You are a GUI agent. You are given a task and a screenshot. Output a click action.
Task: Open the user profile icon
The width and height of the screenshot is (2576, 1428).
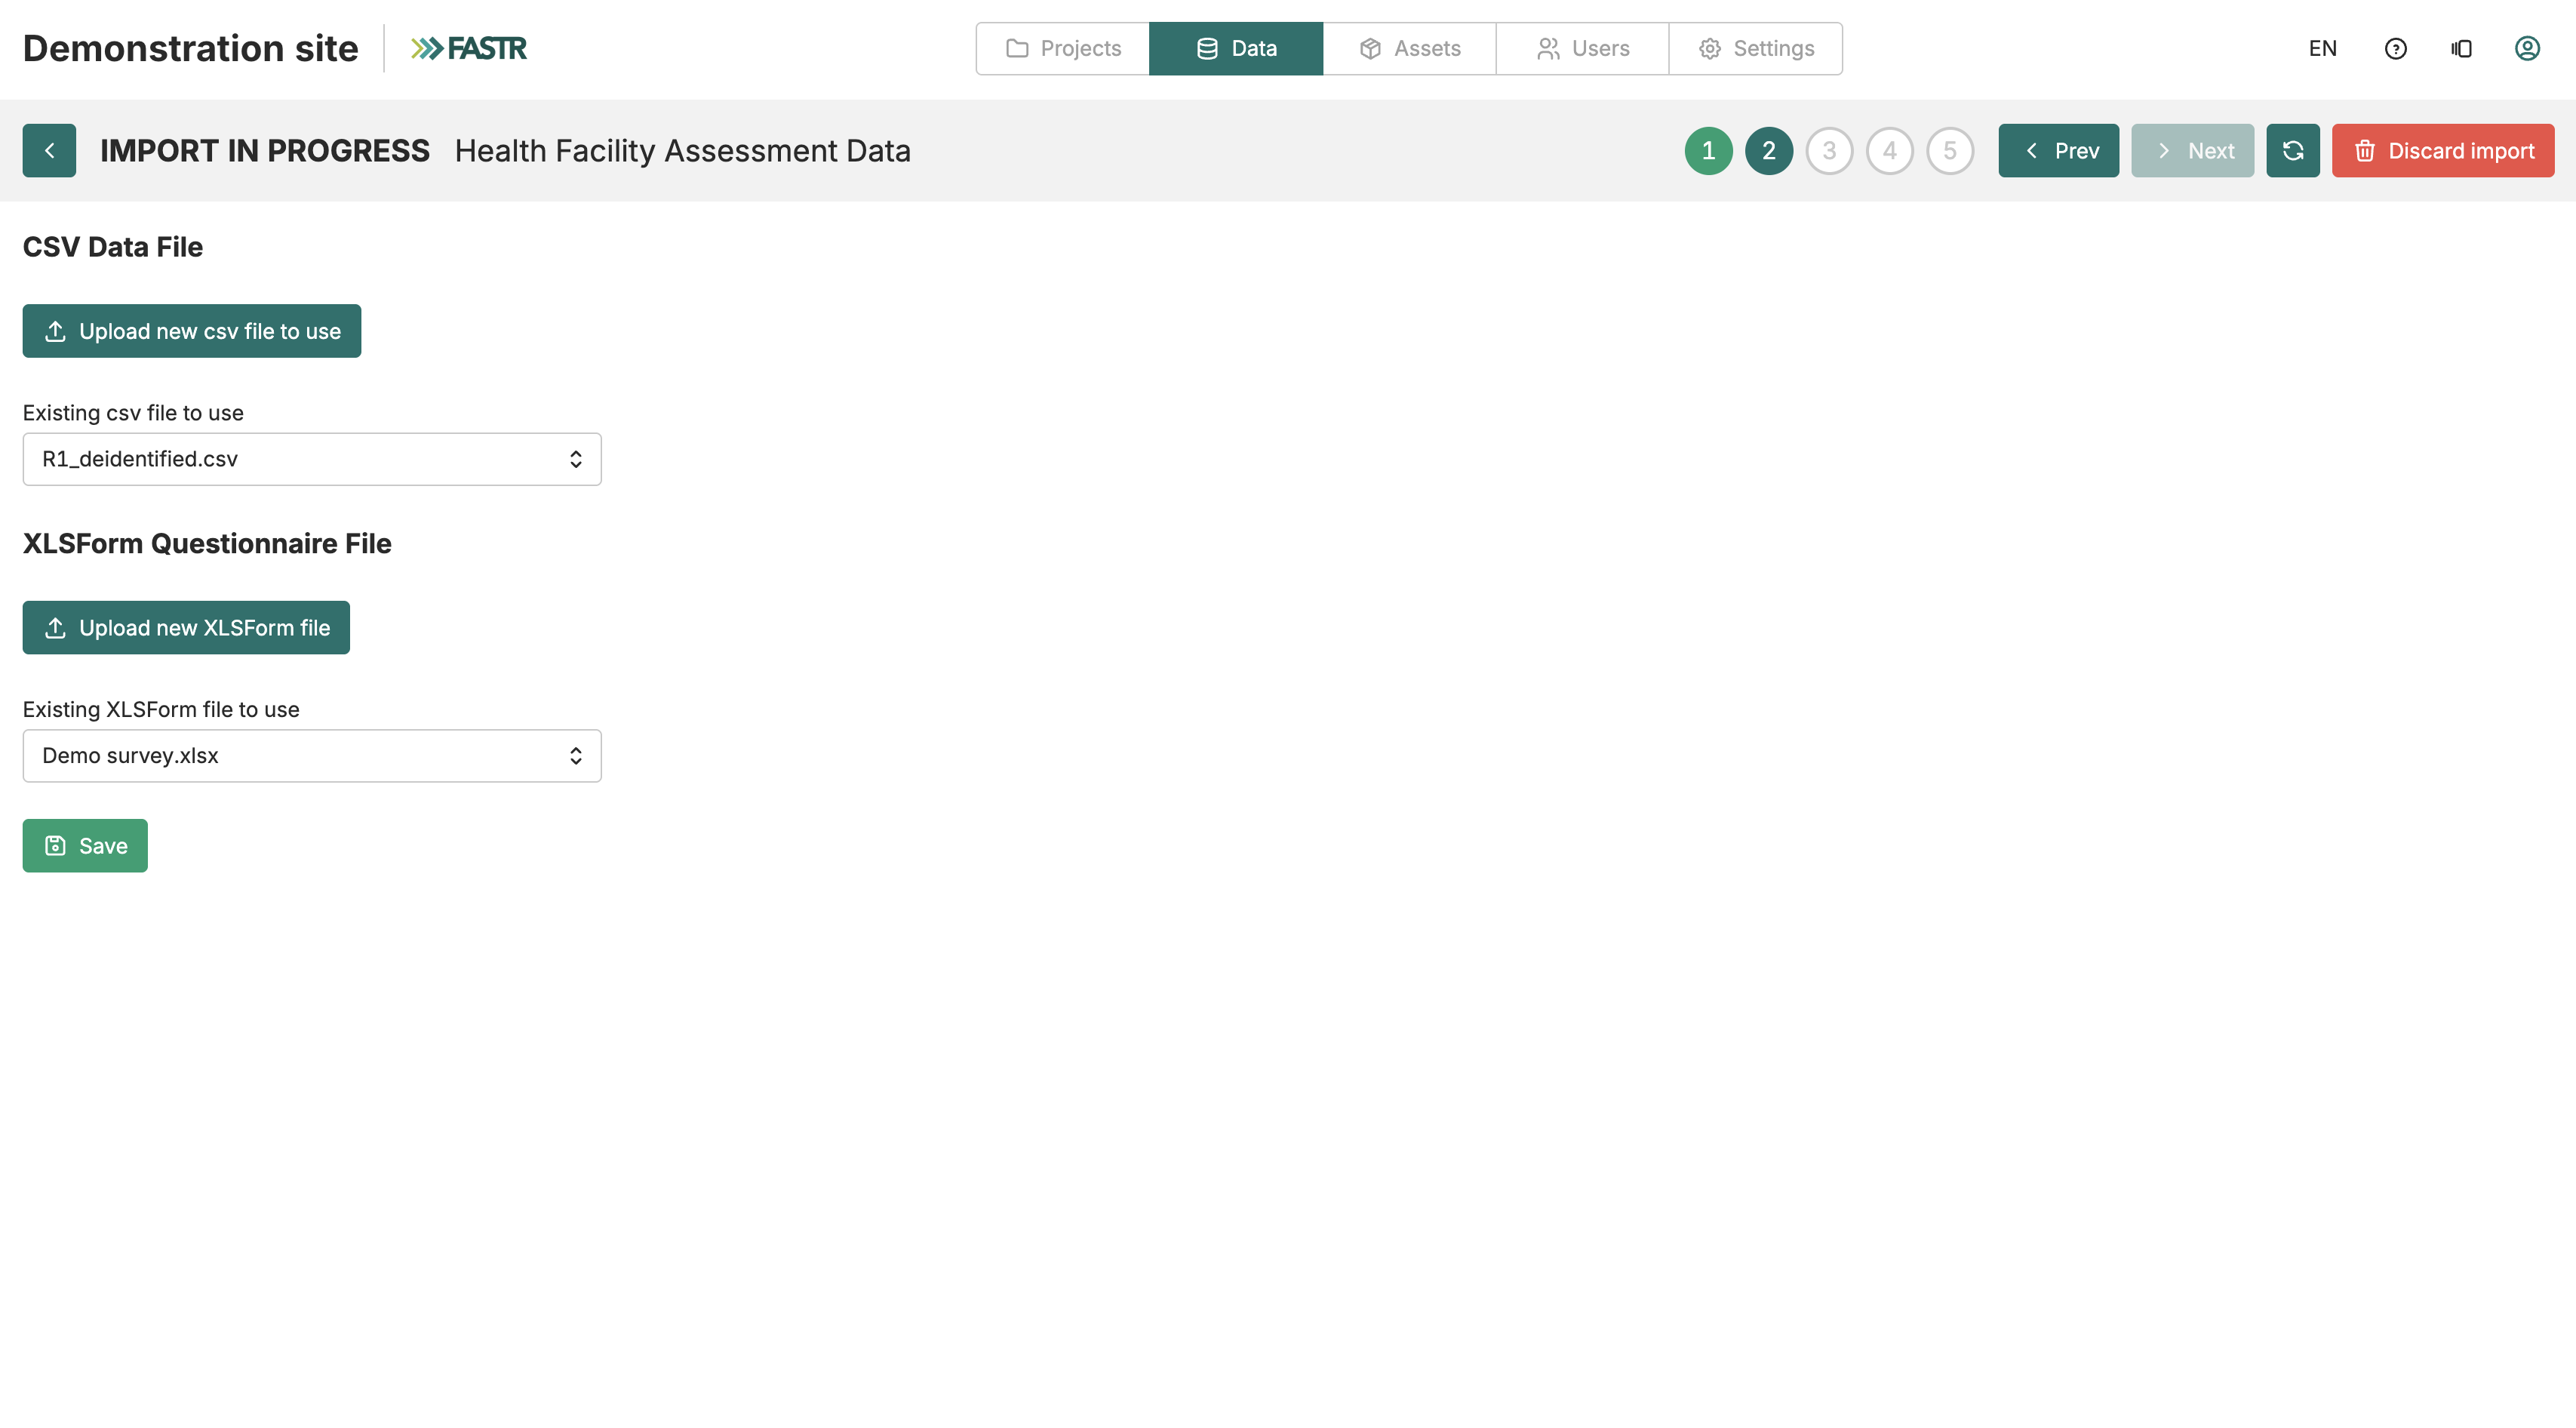pos(2527,48)
